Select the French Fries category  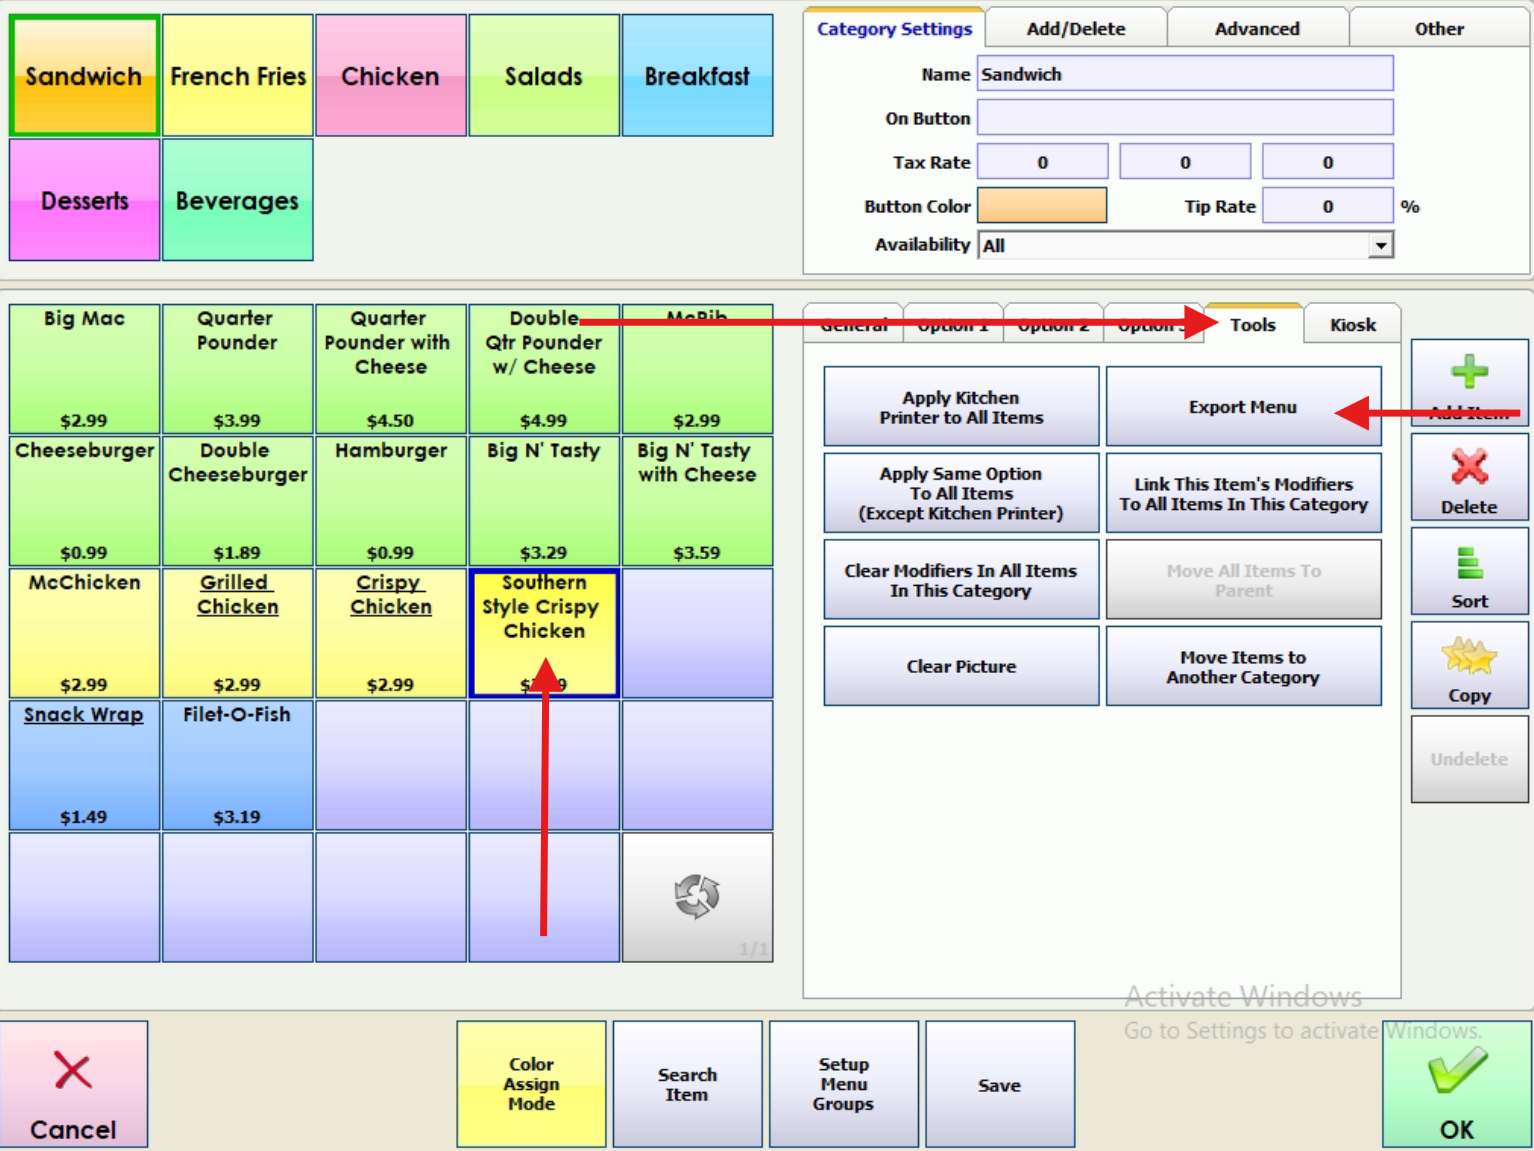tap(238, 75)
